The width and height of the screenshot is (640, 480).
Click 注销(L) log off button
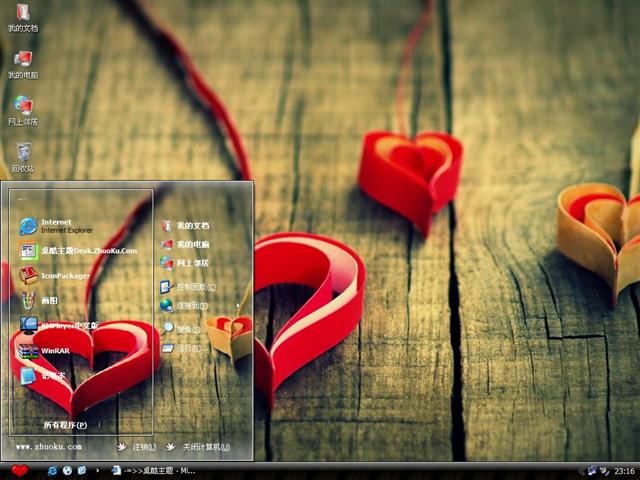tap(137, 447)
